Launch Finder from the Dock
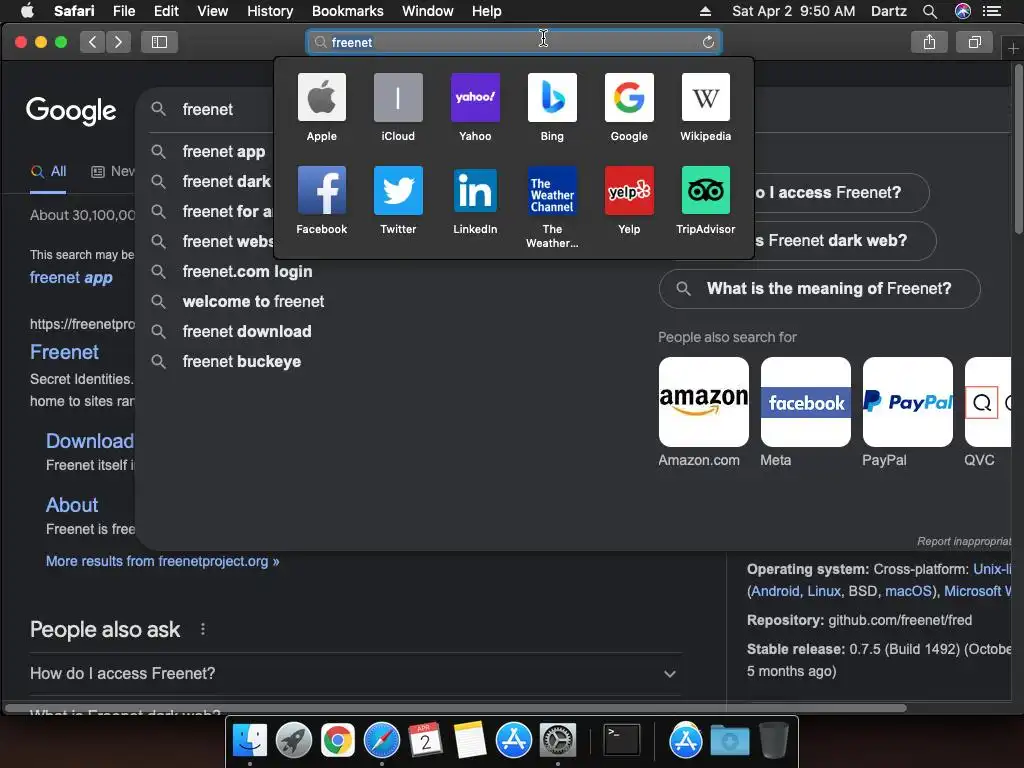Image resolution: width=1024 pixels, height=768 pixels. 250,741
